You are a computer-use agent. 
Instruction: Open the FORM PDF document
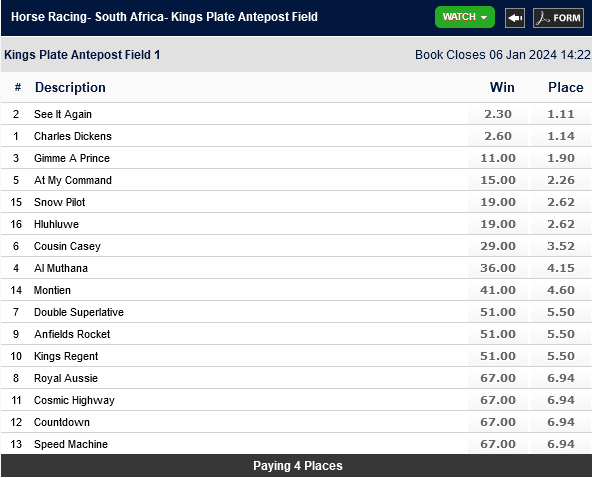pos(558,18)
